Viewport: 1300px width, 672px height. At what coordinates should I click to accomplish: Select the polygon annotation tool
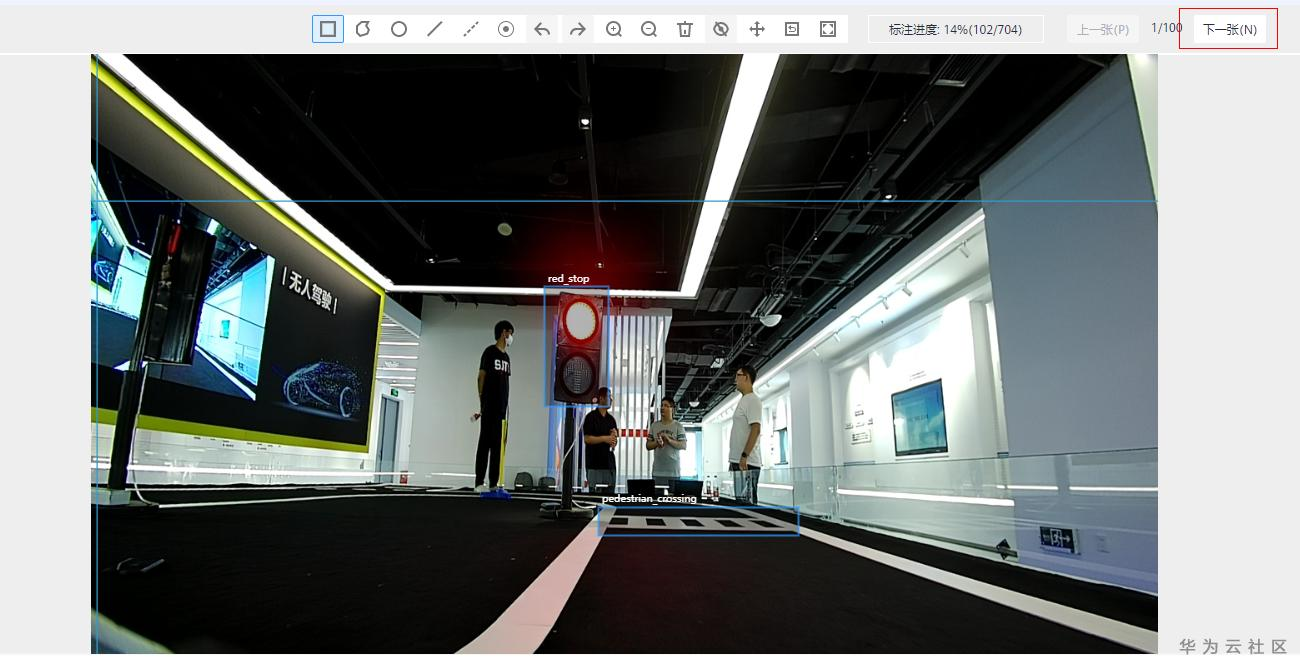tap(363, 29)
